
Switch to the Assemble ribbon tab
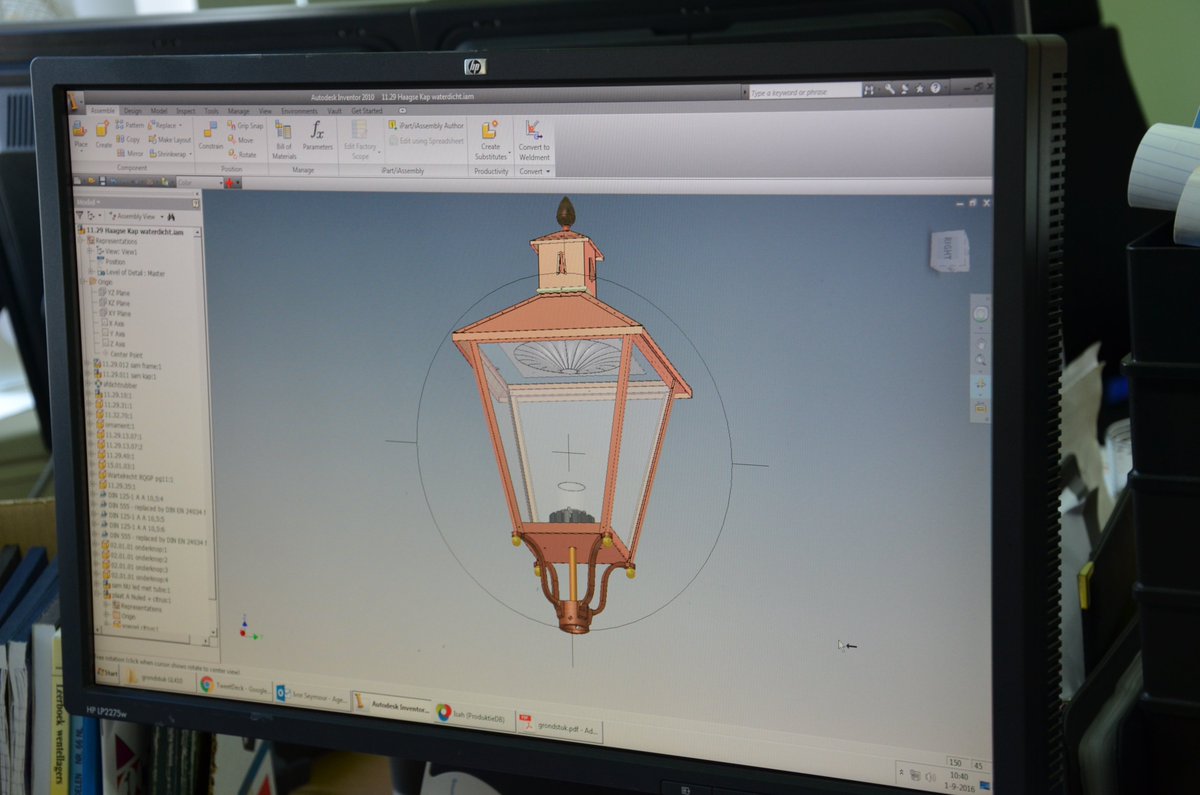tap(103, 110)
